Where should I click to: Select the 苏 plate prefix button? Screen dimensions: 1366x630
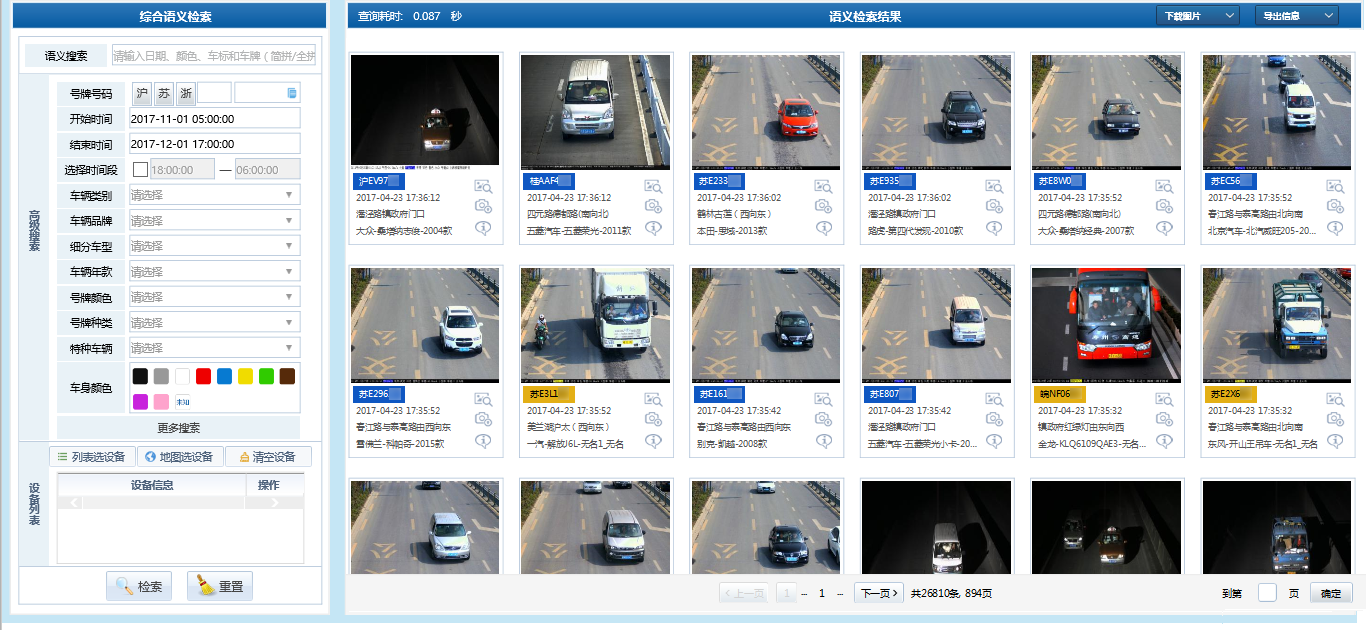(x=163, y=93)
